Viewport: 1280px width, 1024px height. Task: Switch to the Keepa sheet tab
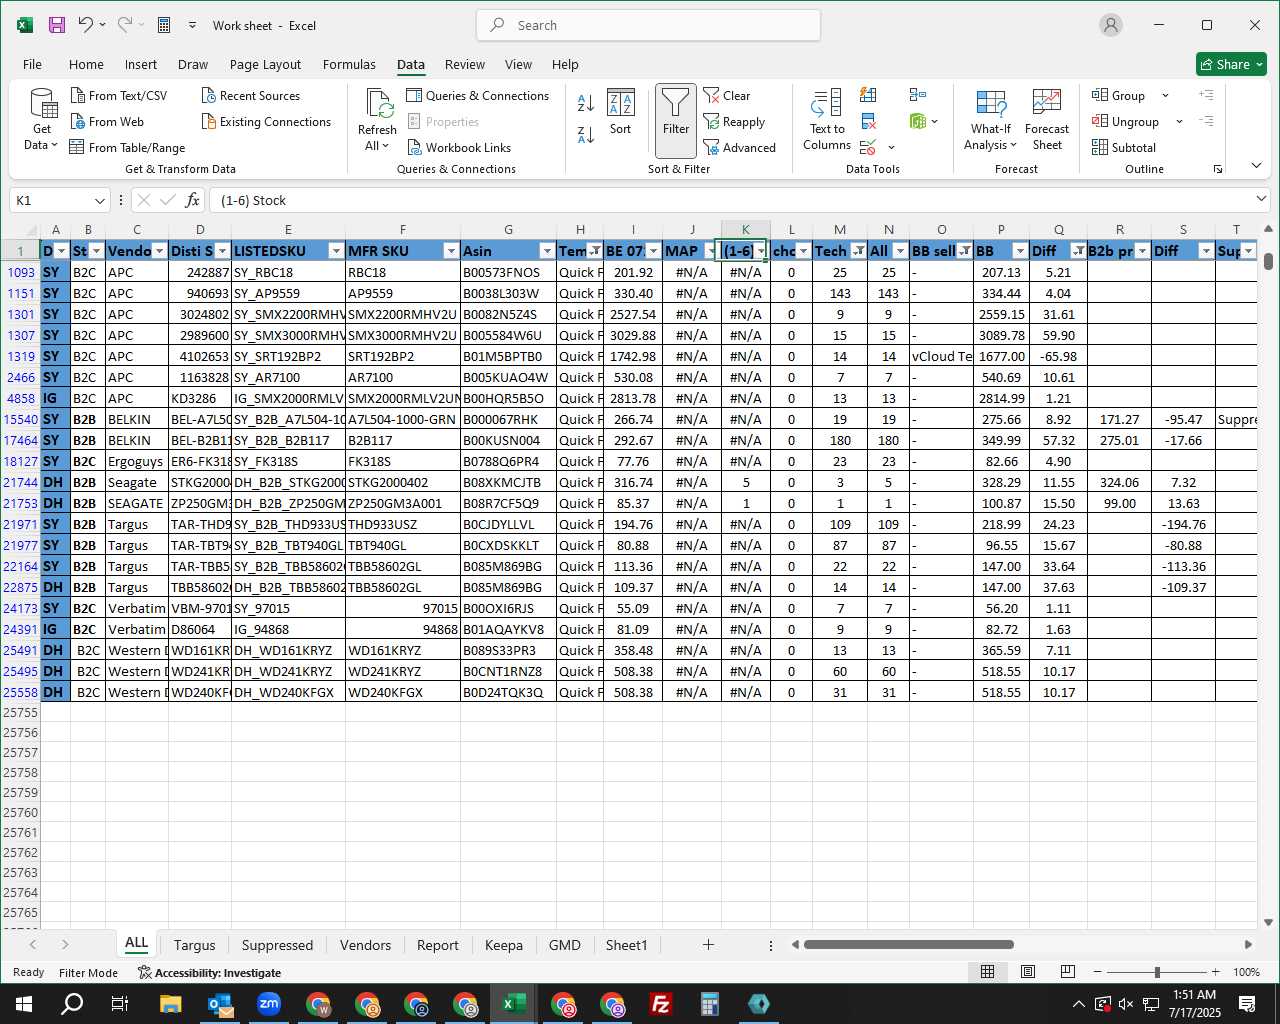click(x=503, y=945)
